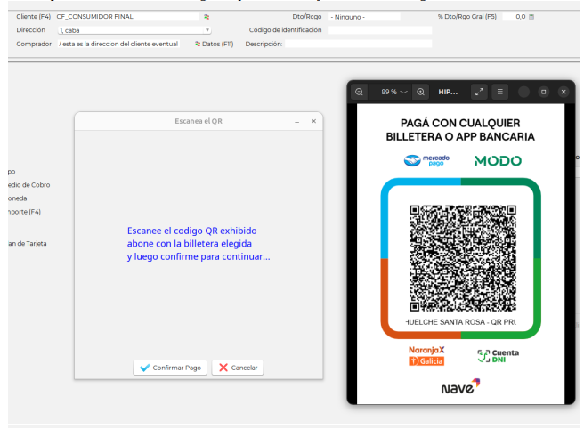Image resolution: width=584 pixels, height=429 pixels.
Task: Click the Mercado Pago logo
Action: [x=427, y=161]
